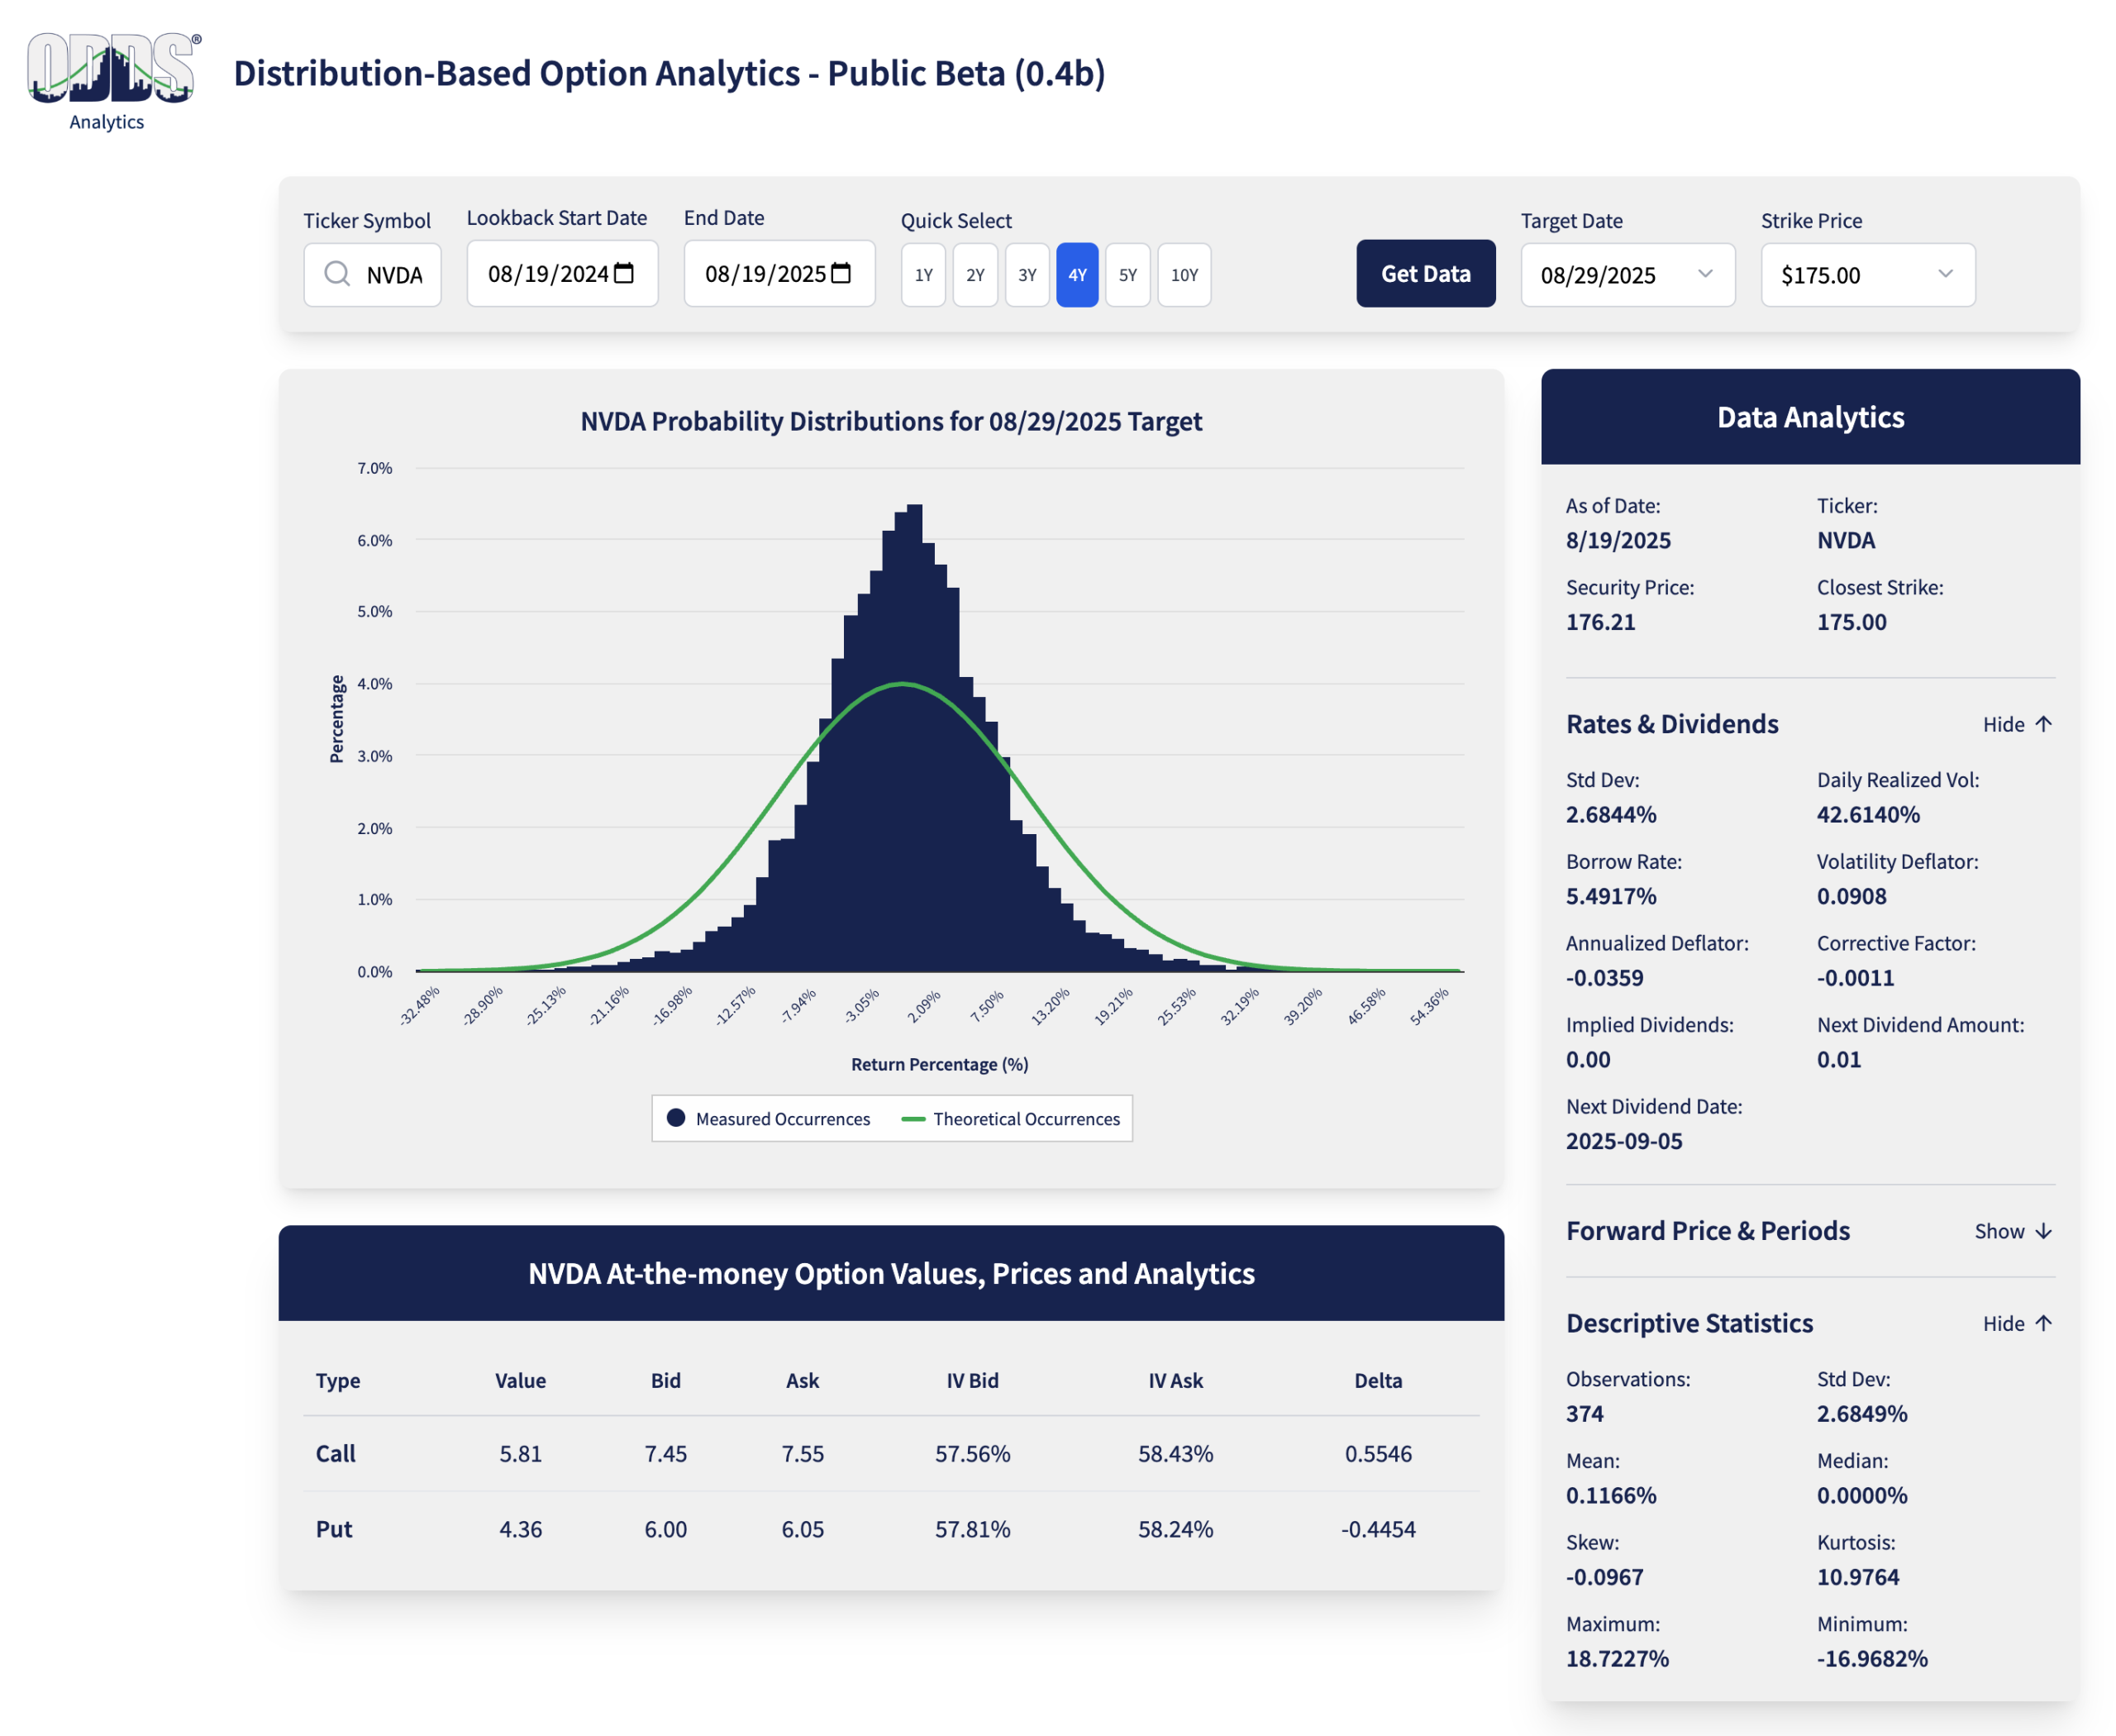This screenshot has height=1736, width=2116.
Task: Select the 1Y quick select range
Action: [923, 275]
